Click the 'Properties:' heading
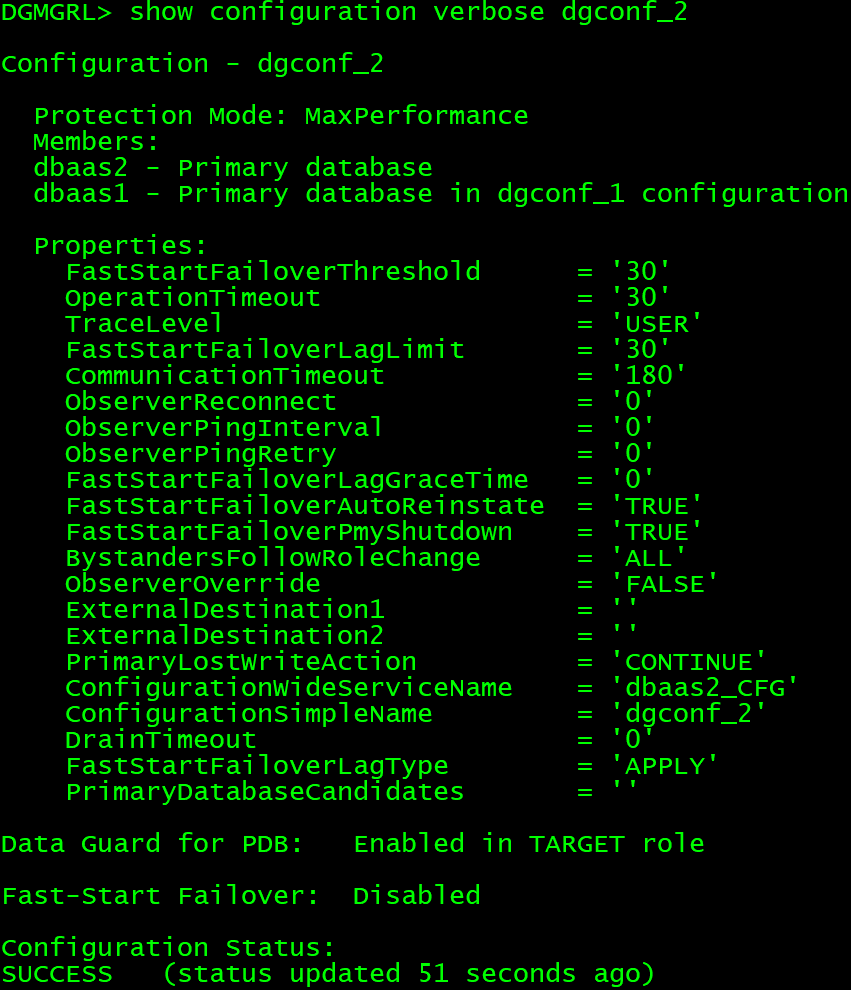This screenshot has width=851, height=990. [x=120, y=246]
